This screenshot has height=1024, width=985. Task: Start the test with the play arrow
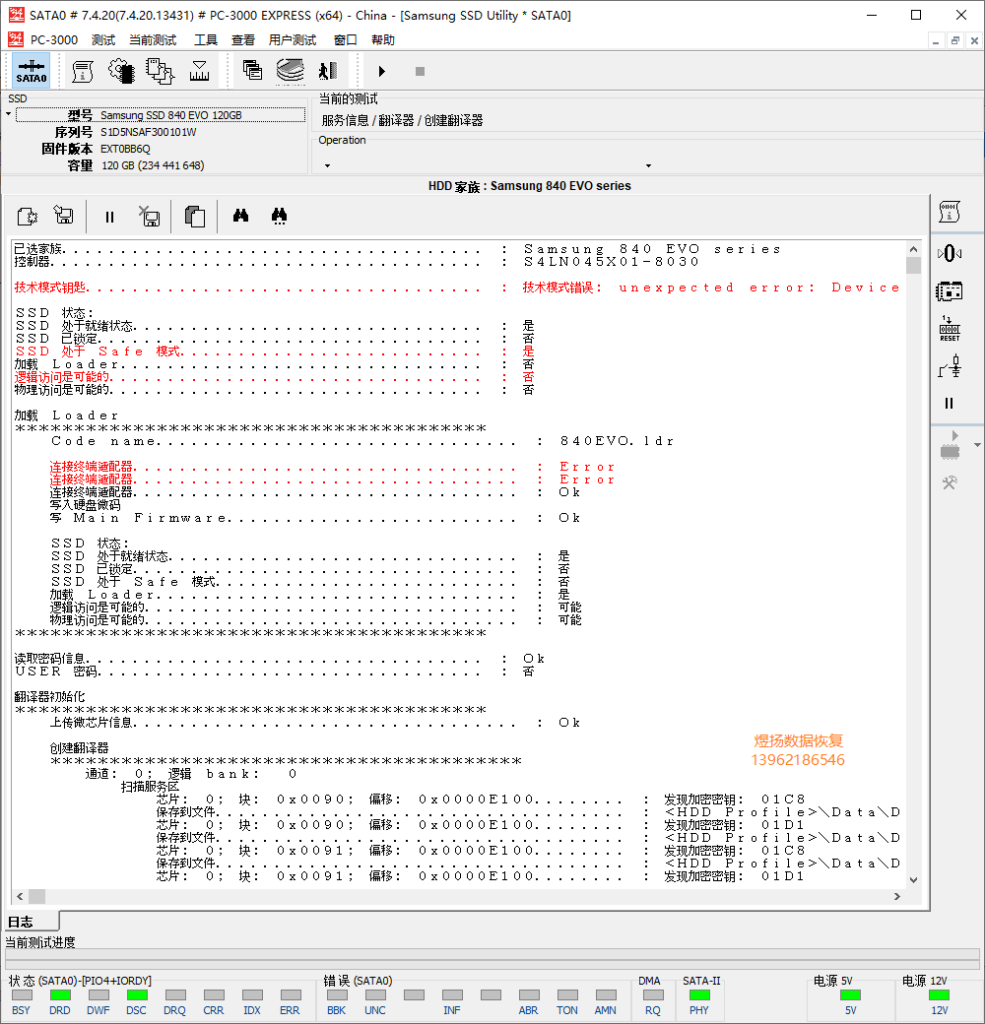[382, 71]
